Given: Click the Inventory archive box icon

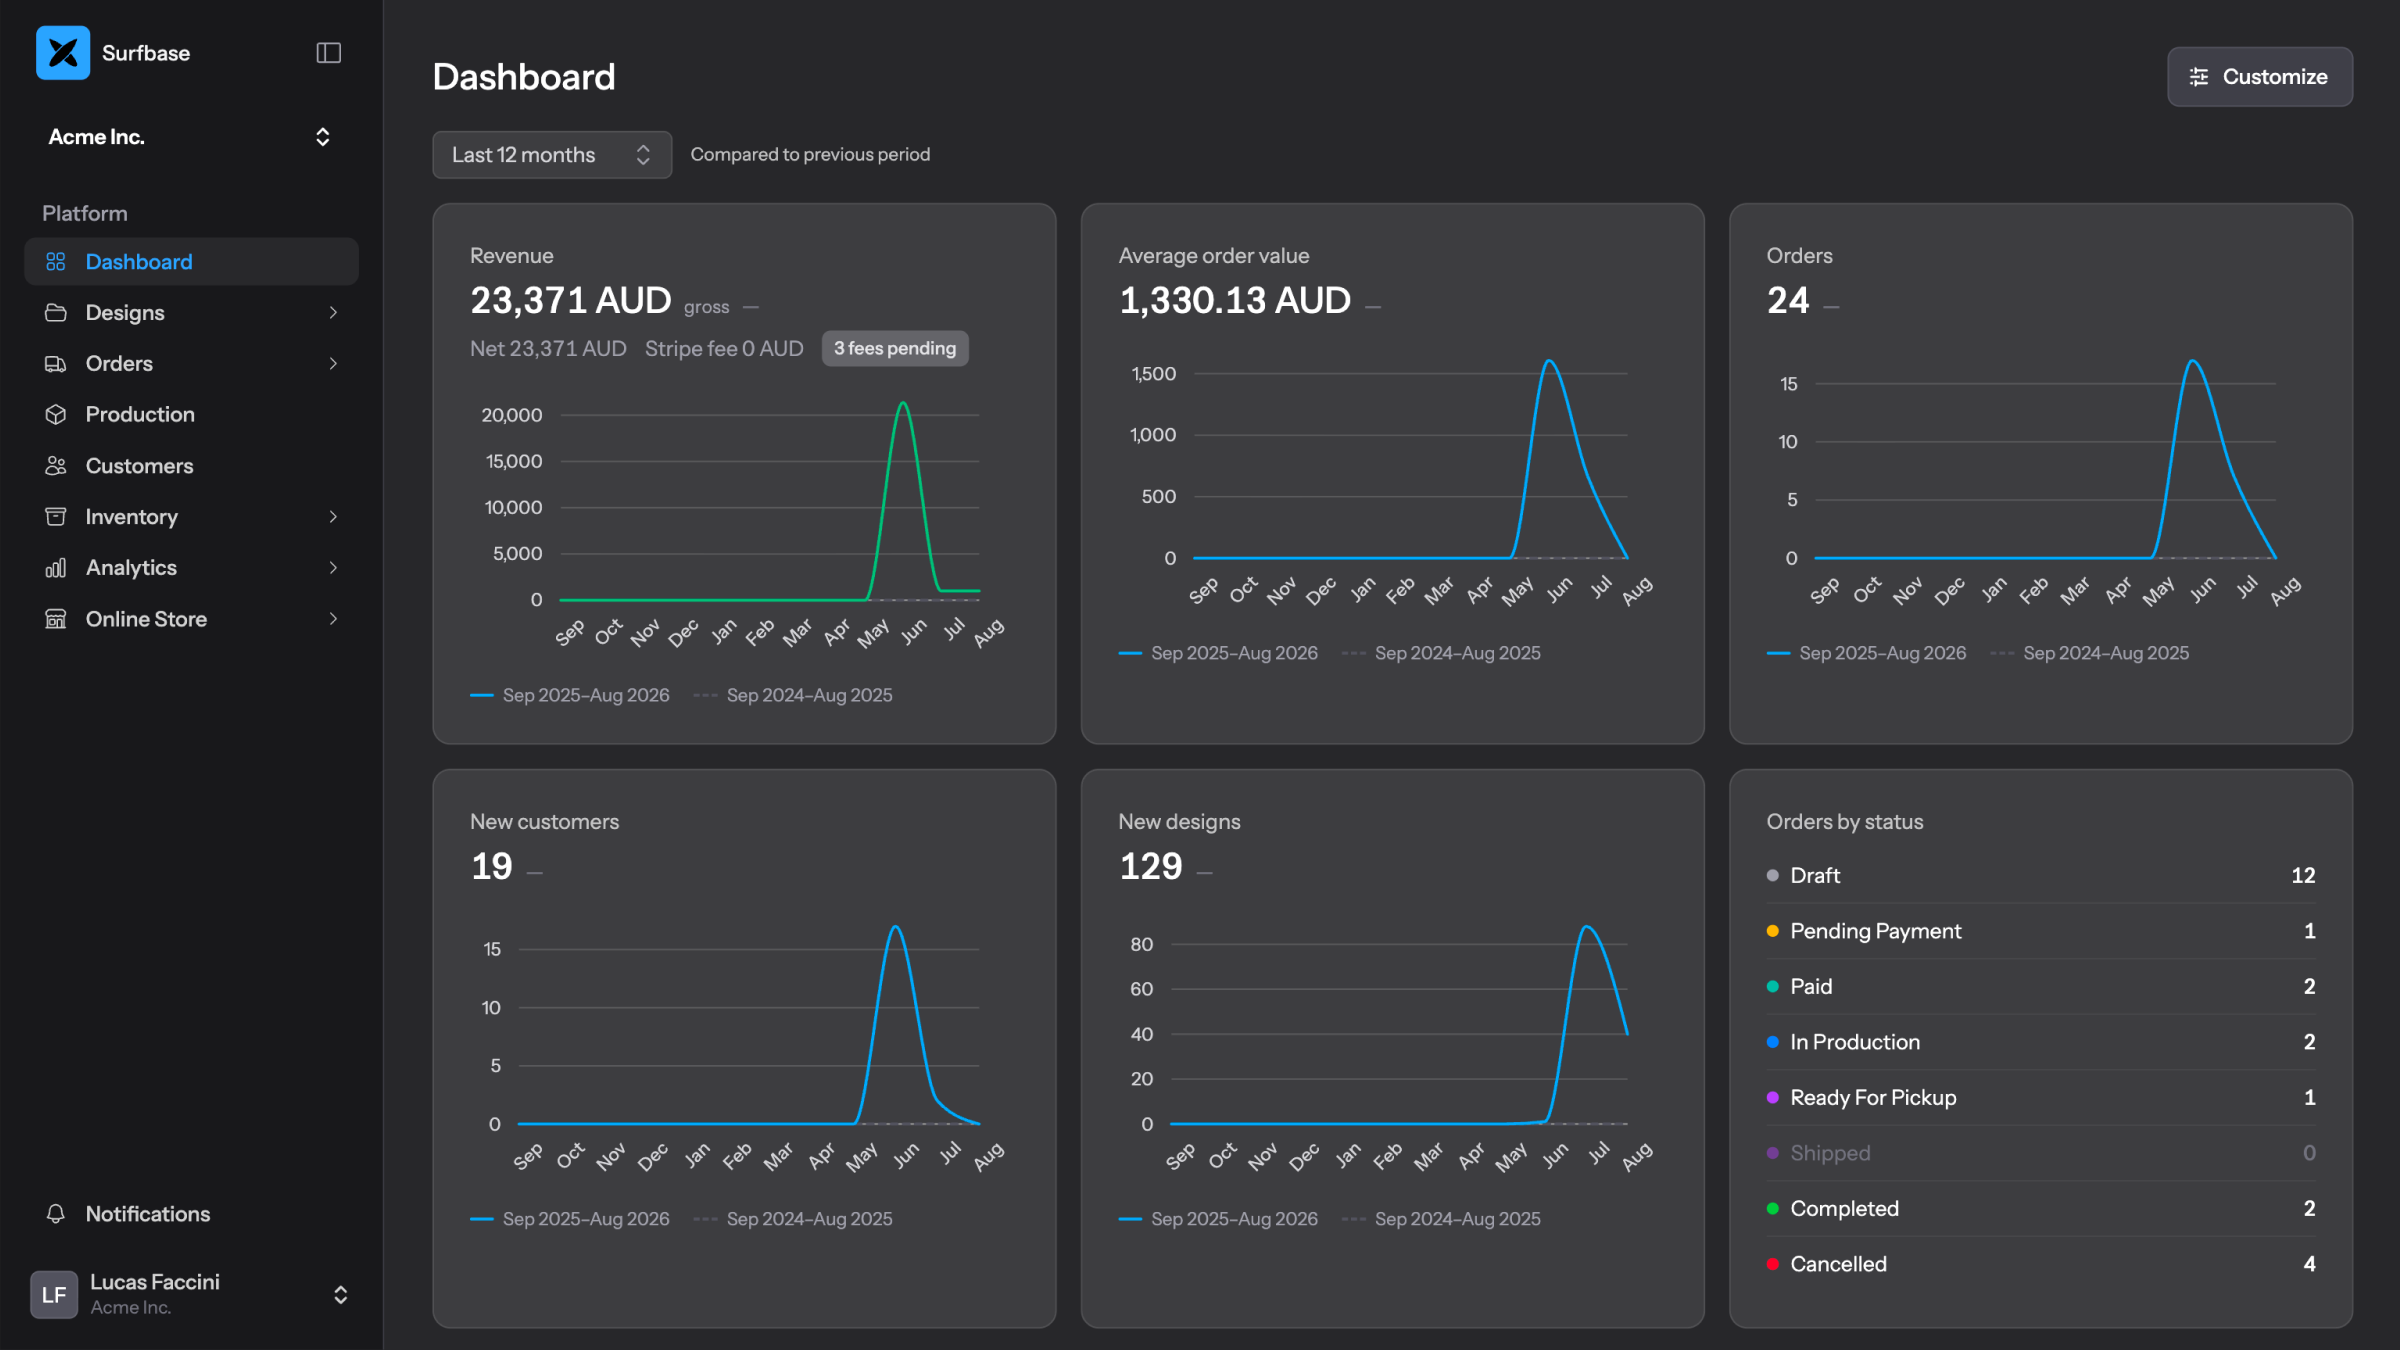Looking at the screenshot, I should pyautogui.click(x=56, y=517).
